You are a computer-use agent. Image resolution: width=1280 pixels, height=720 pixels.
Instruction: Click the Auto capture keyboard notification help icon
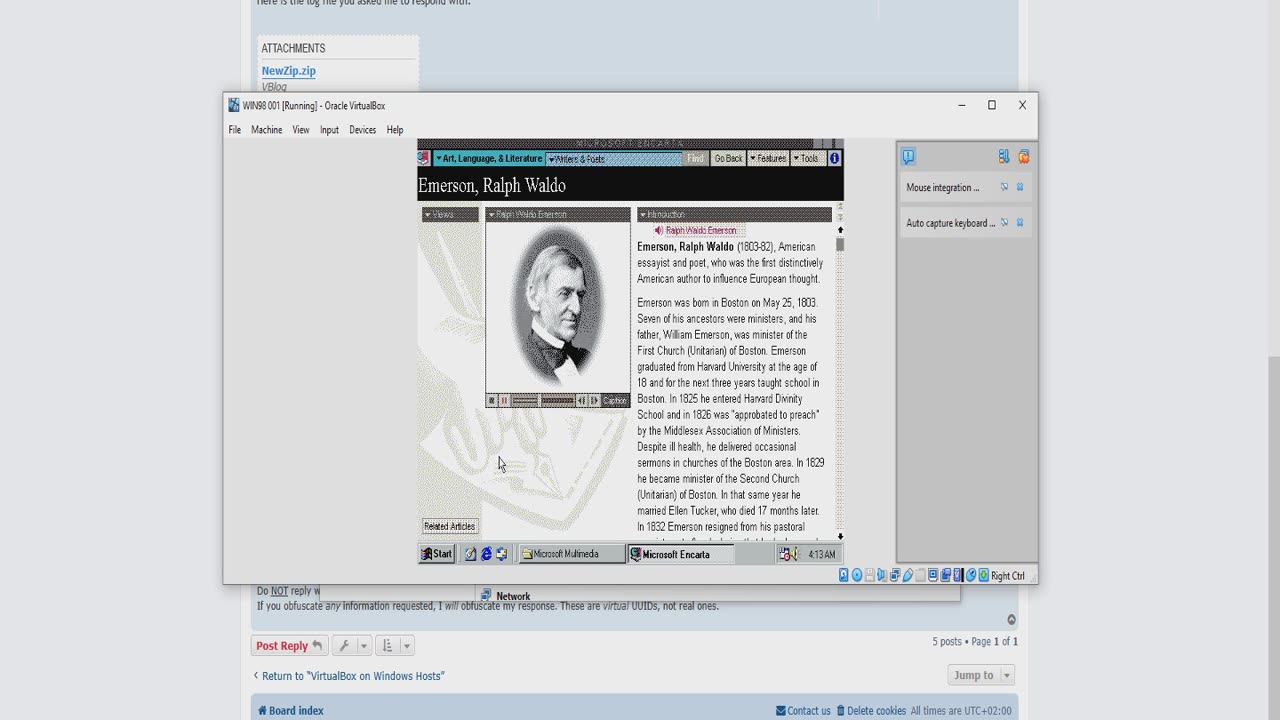(x=1004, y=223)
